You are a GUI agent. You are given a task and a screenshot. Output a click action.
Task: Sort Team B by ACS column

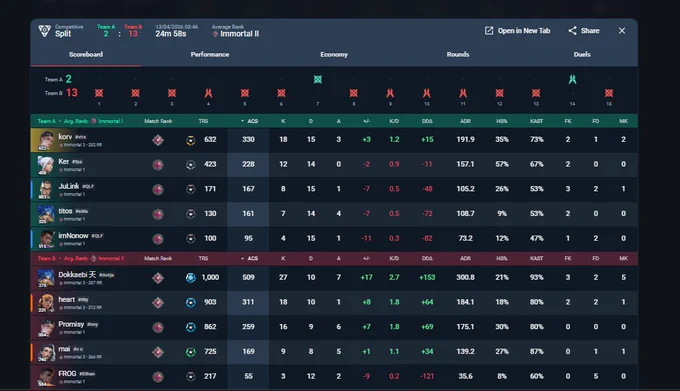[250, 258]
